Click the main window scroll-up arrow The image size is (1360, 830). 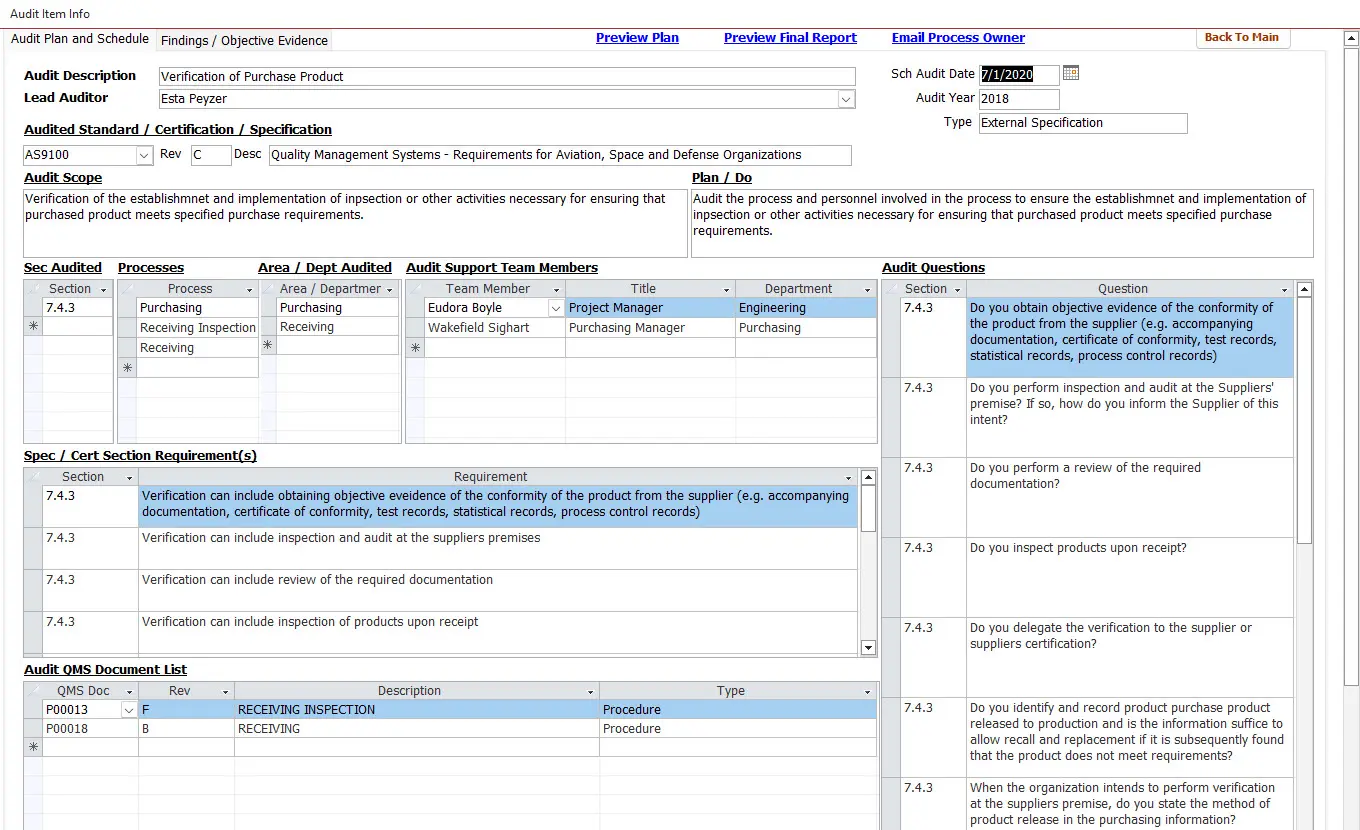point(1351,38)
